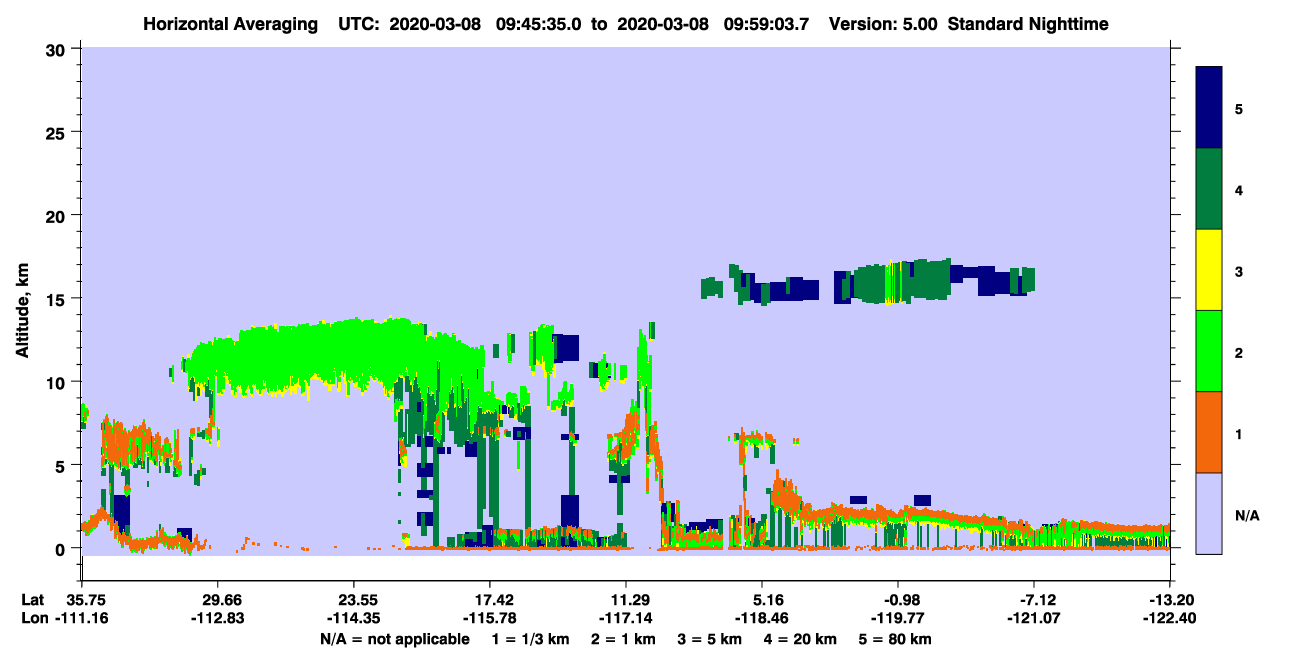1300x667 pixels.
Task: Click the dark green level 4 colorbar segment
Action: pyautogui.click(x=1209, y=189)
